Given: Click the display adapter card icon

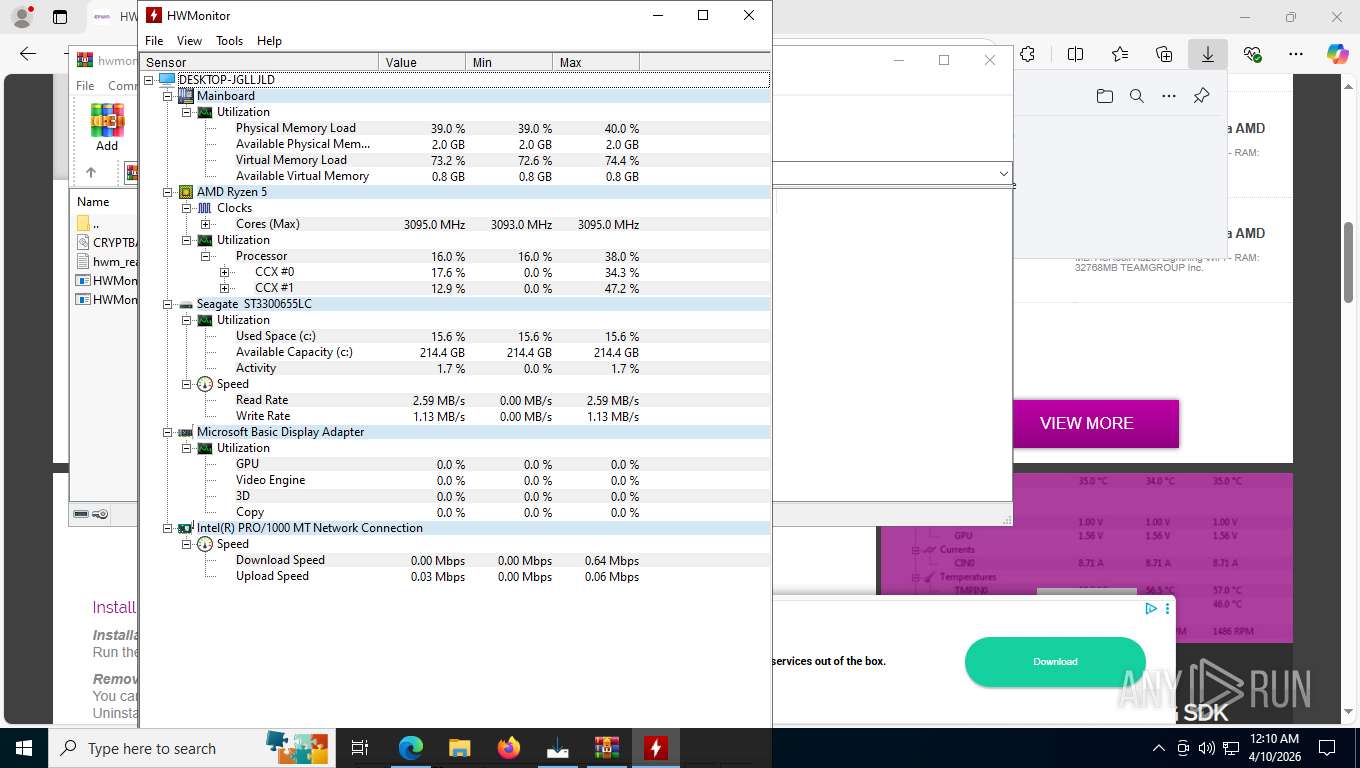Looking at the screenshot, I should click(x=186, y=432).
